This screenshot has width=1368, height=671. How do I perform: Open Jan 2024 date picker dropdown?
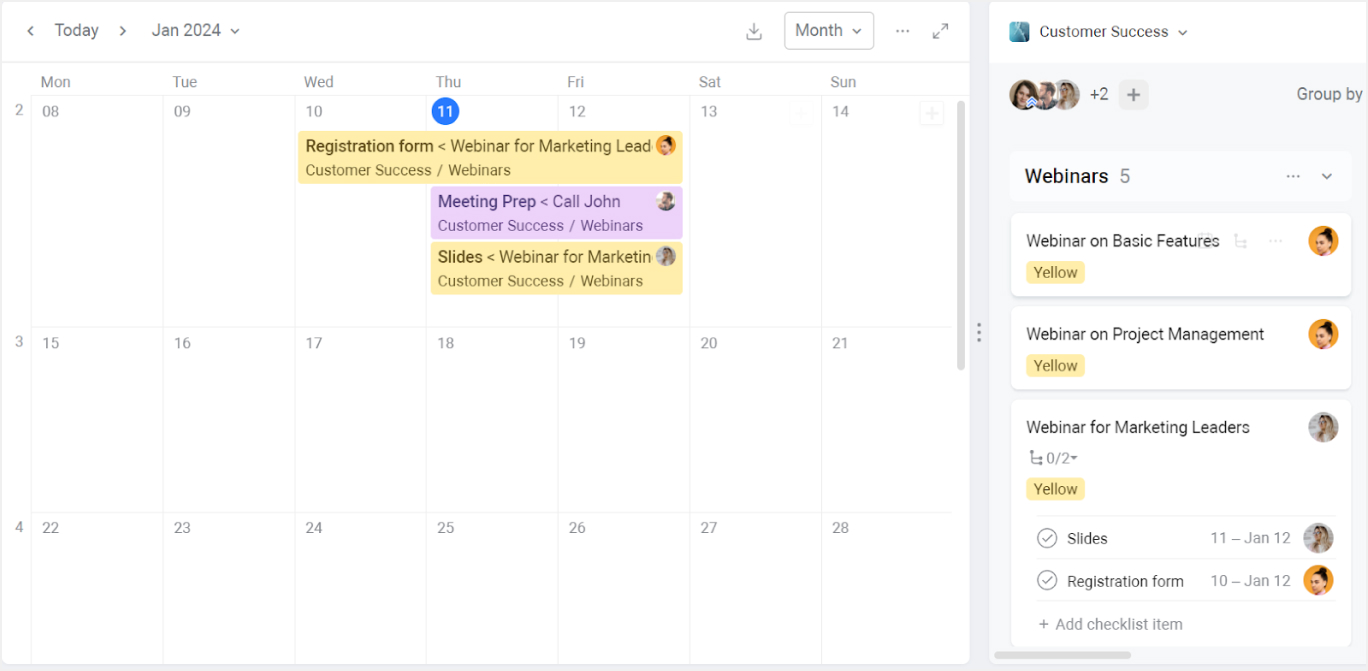point(196,31)
